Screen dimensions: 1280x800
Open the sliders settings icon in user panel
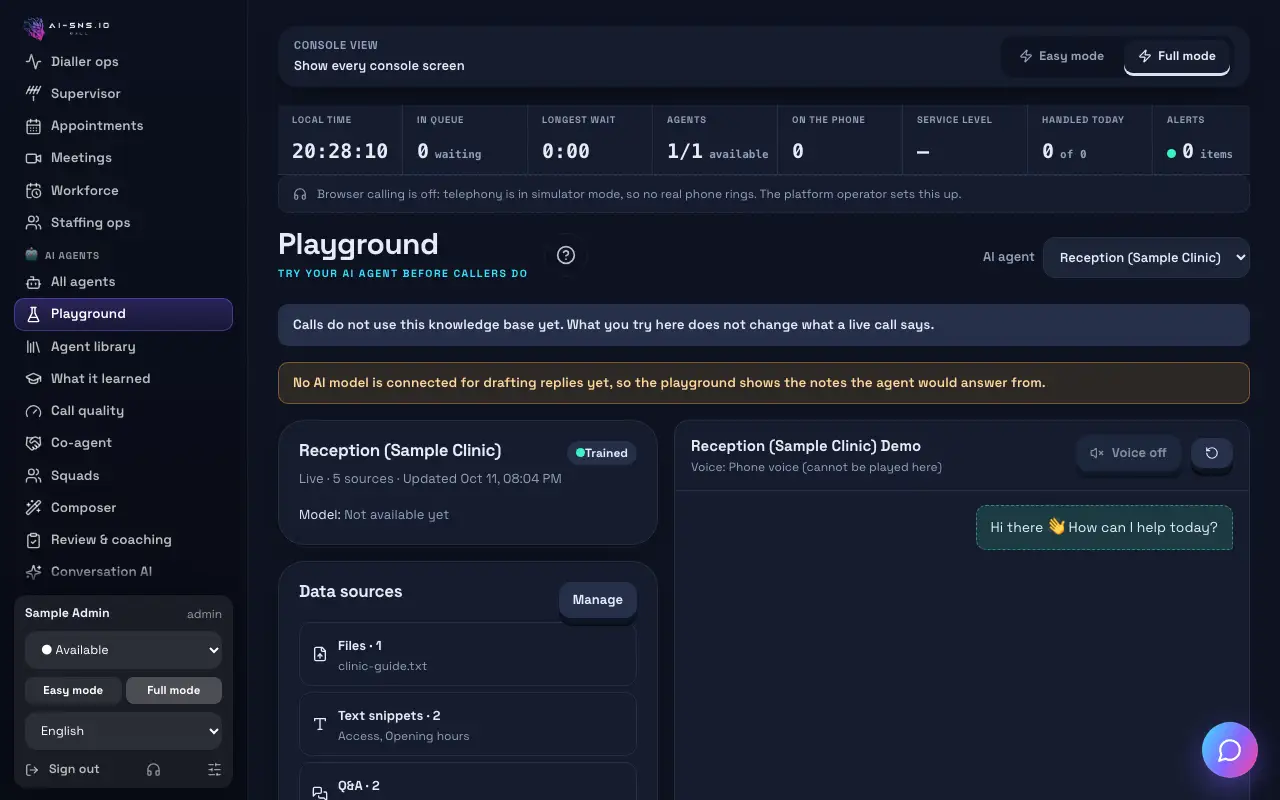pos(214,769)
